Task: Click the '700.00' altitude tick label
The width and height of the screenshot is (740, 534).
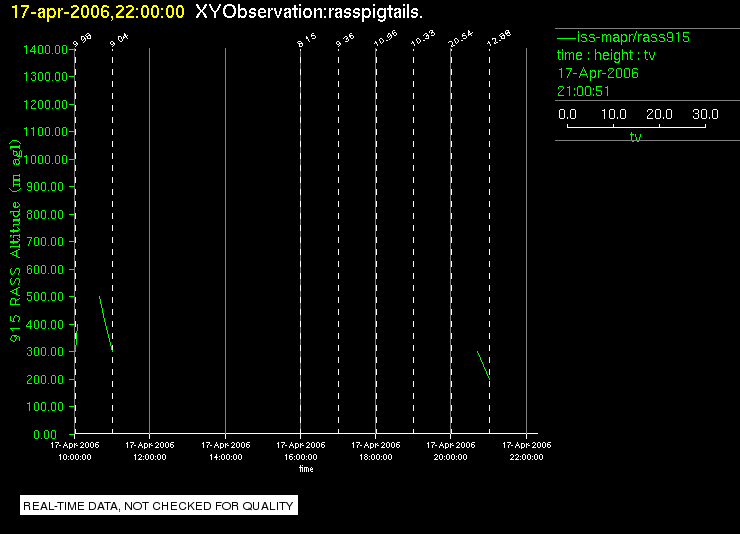Action: [x=45, y=242]
